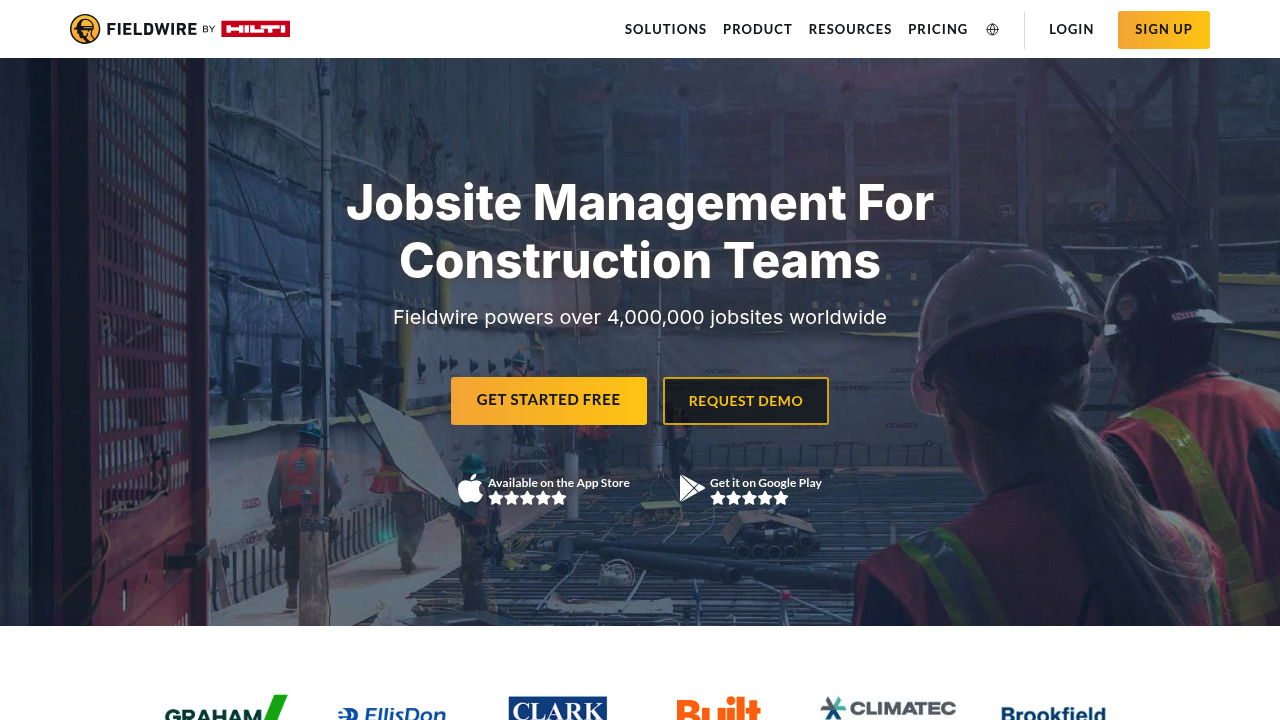Click the Climatec logo
The image size is (1280, 720).
pyautogui.click(x=888, y=707)
